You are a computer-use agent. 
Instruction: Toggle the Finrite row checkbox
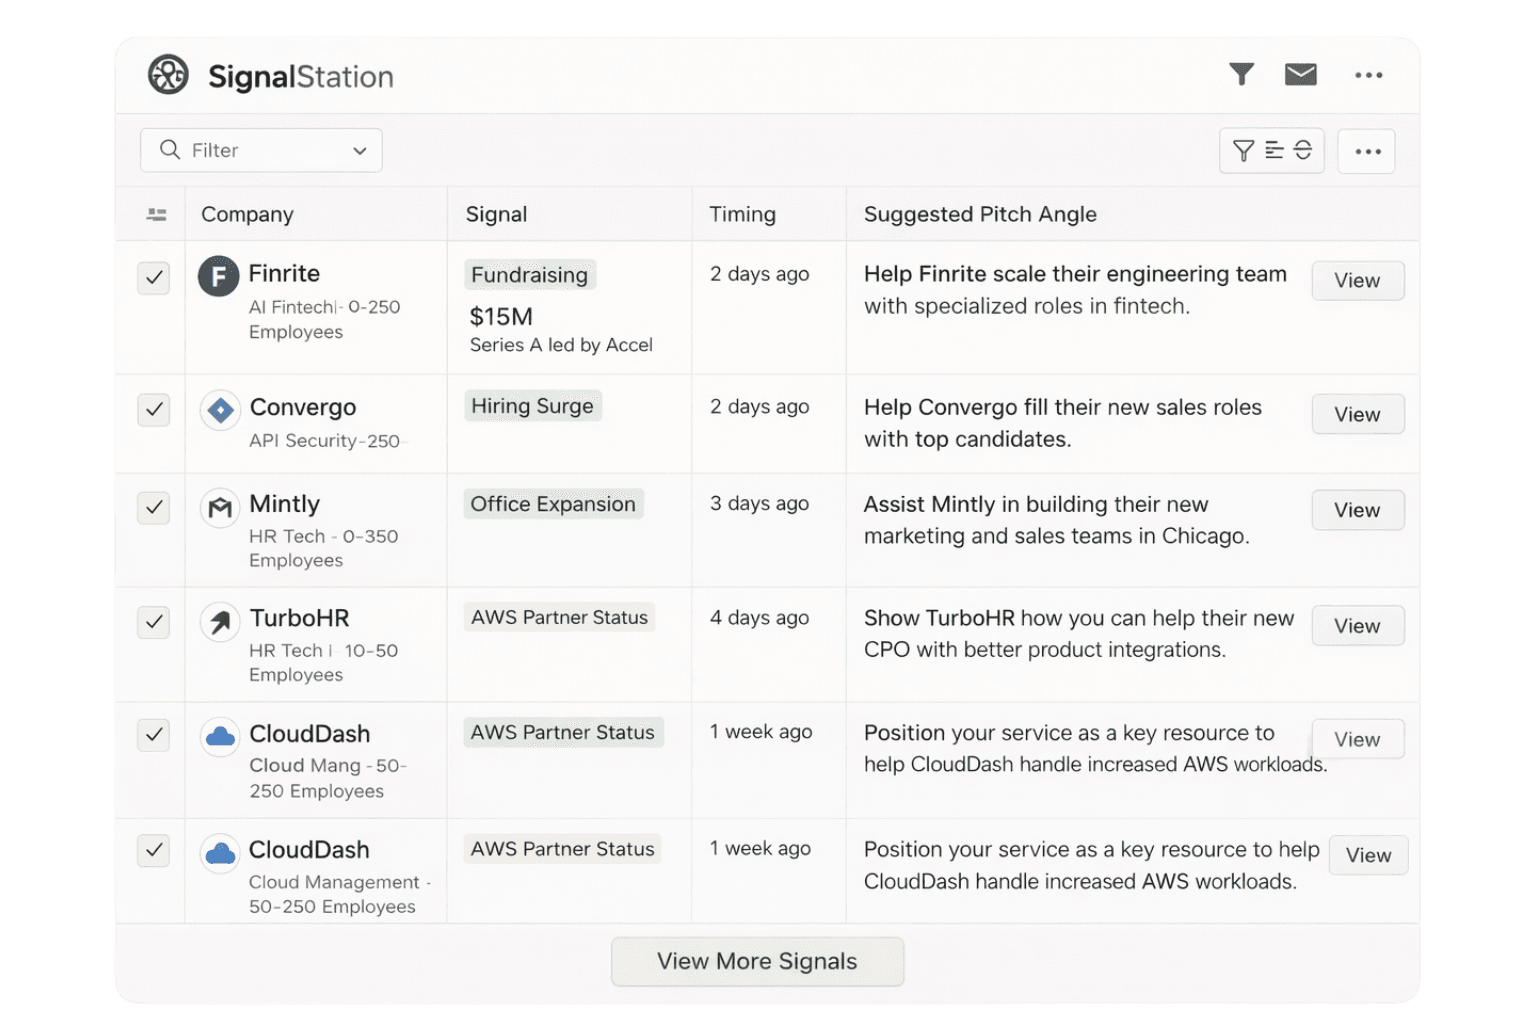pos(153,277)
